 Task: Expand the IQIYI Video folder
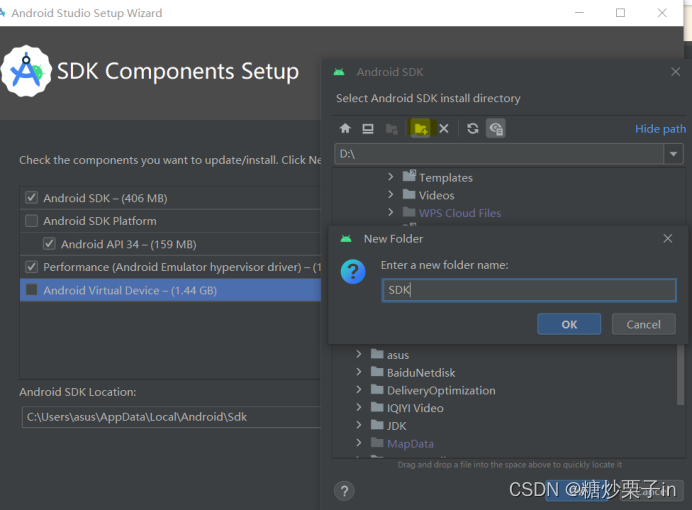(x=359, y=407)
